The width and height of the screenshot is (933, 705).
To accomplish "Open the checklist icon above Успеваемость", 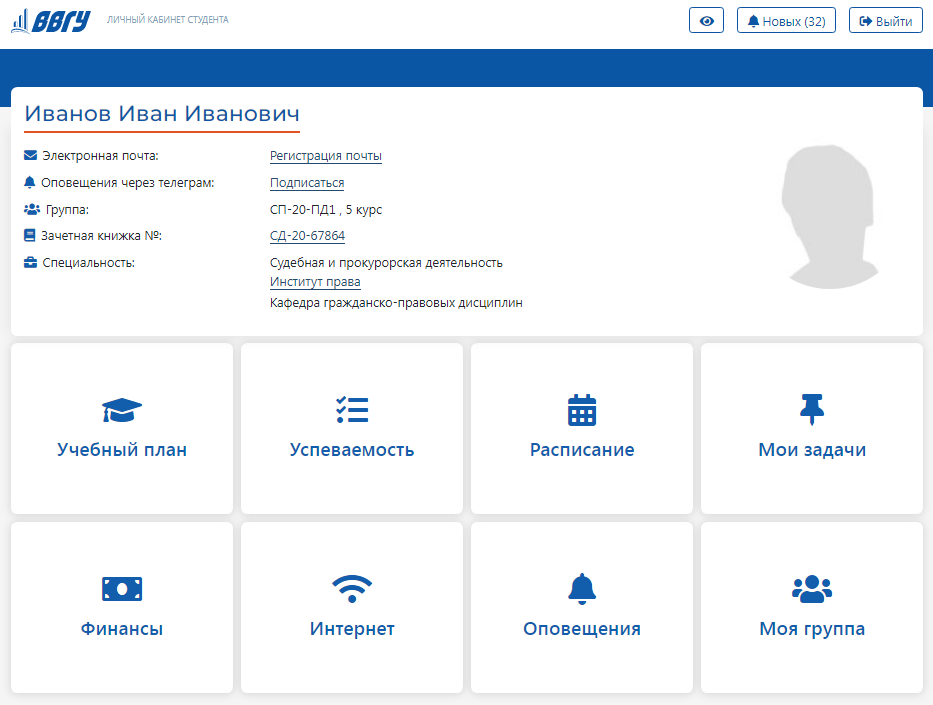I will click(x=352, y=410).
